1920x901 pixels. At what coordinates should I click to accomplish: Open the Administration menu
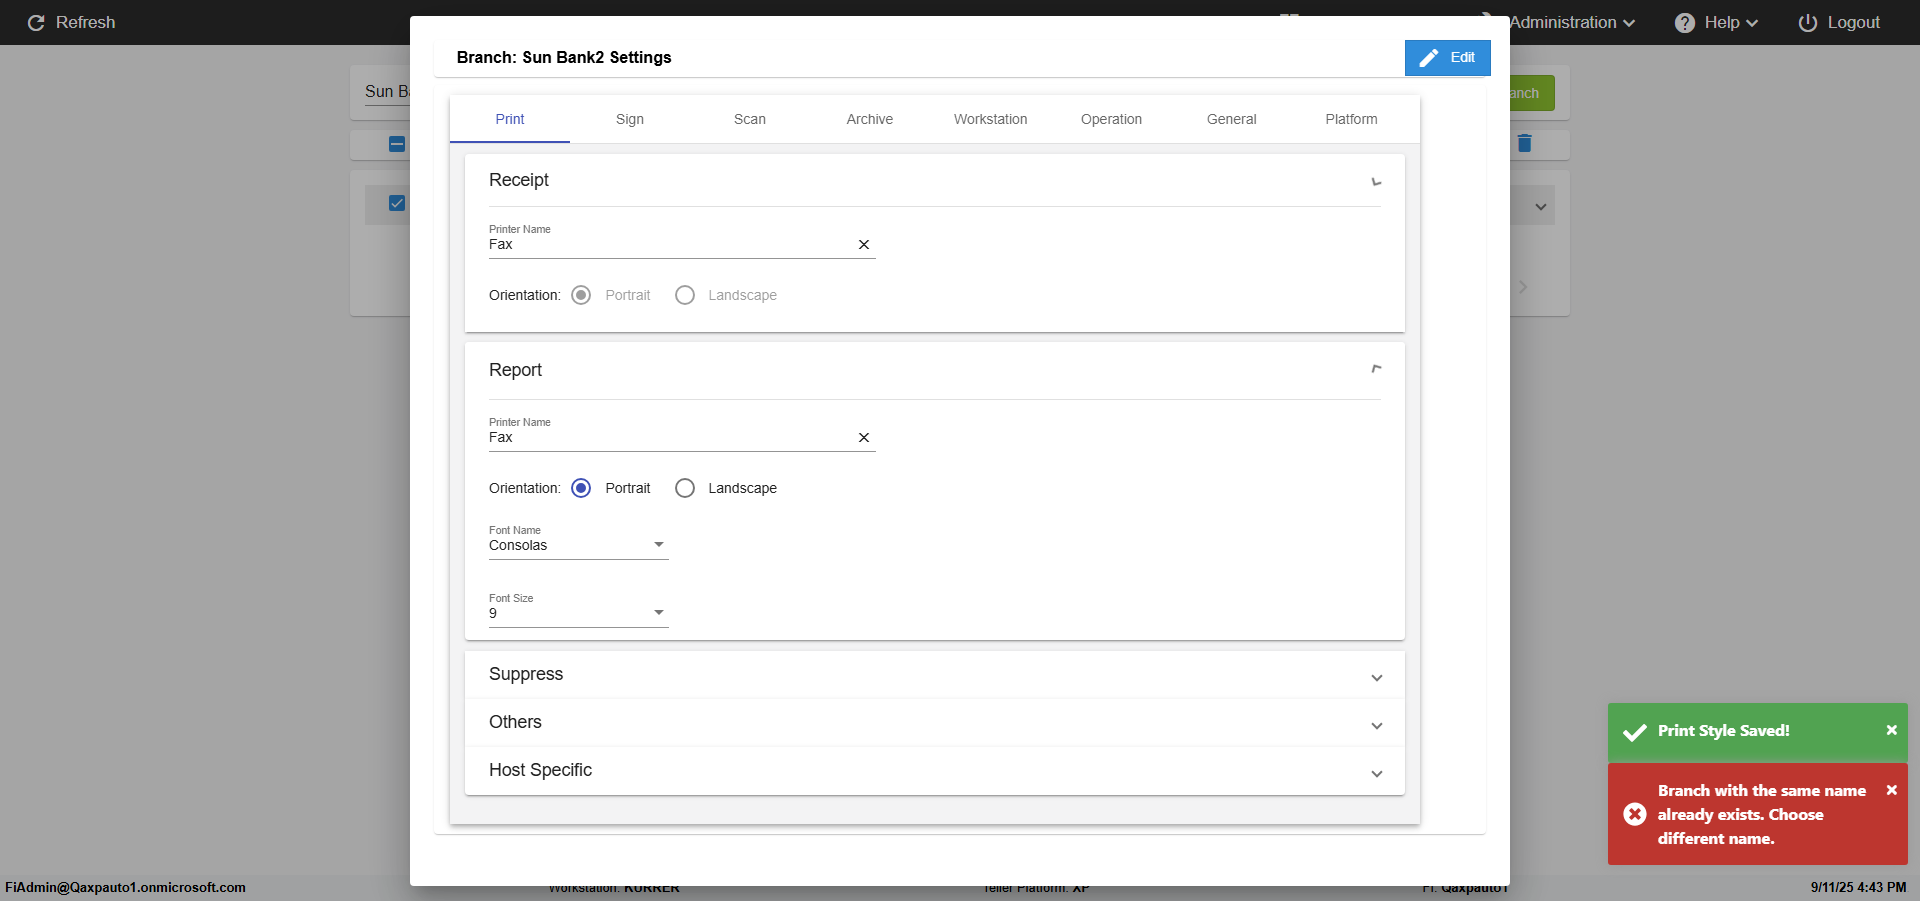click(1571, 23)
